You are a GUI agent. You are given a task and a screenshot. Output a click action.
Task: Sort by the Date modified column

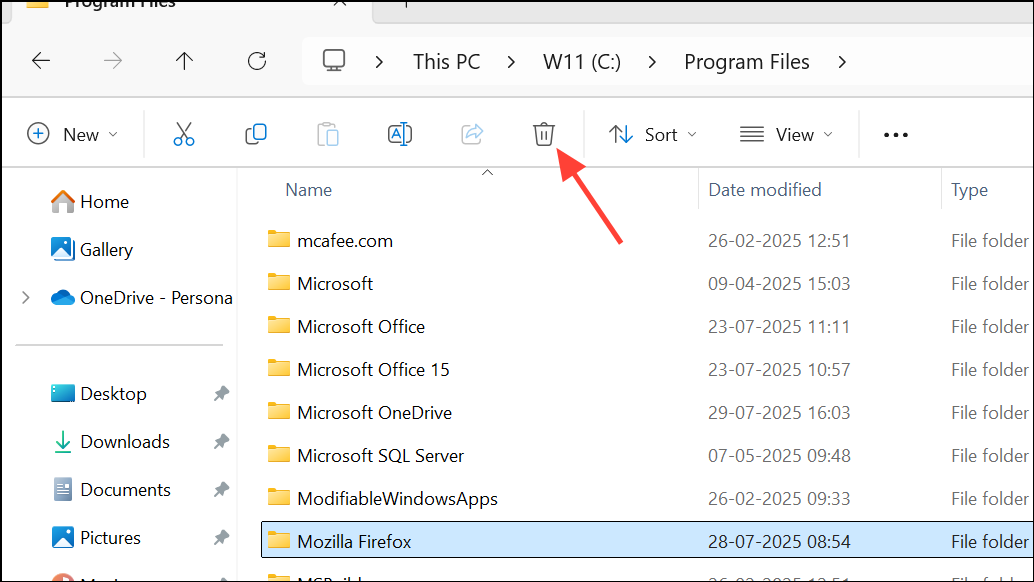tap(765, 190)
